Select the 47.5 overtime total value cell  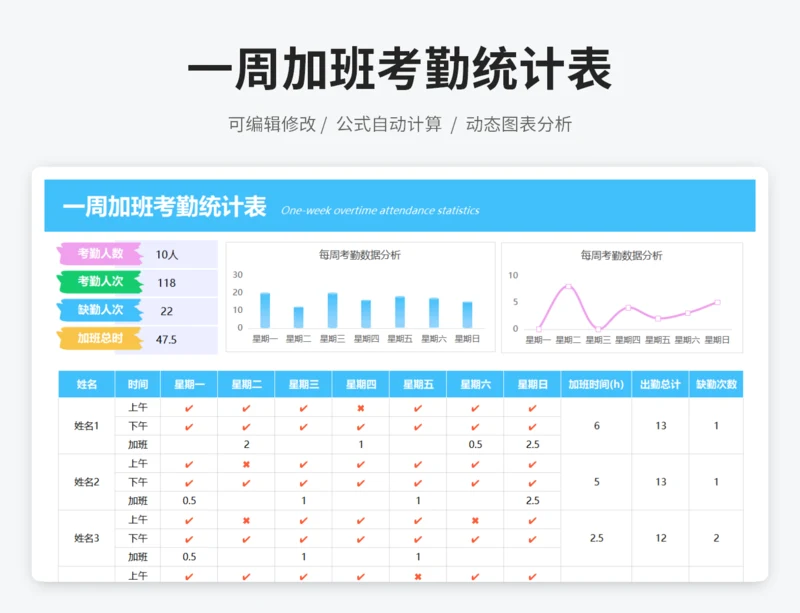pos(167,340)
